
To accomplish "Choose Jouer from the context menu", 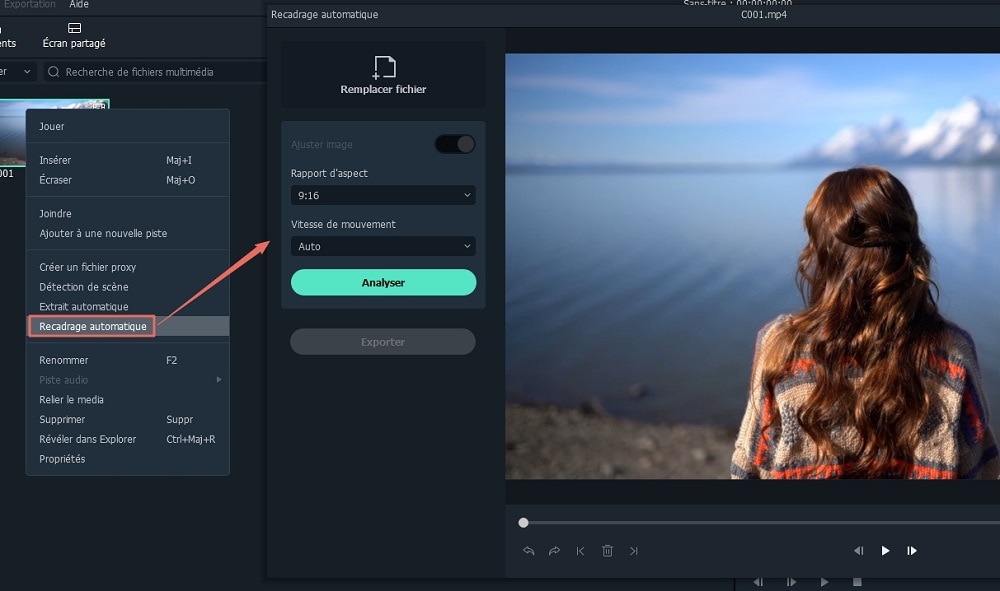I will tap(128, 126).
